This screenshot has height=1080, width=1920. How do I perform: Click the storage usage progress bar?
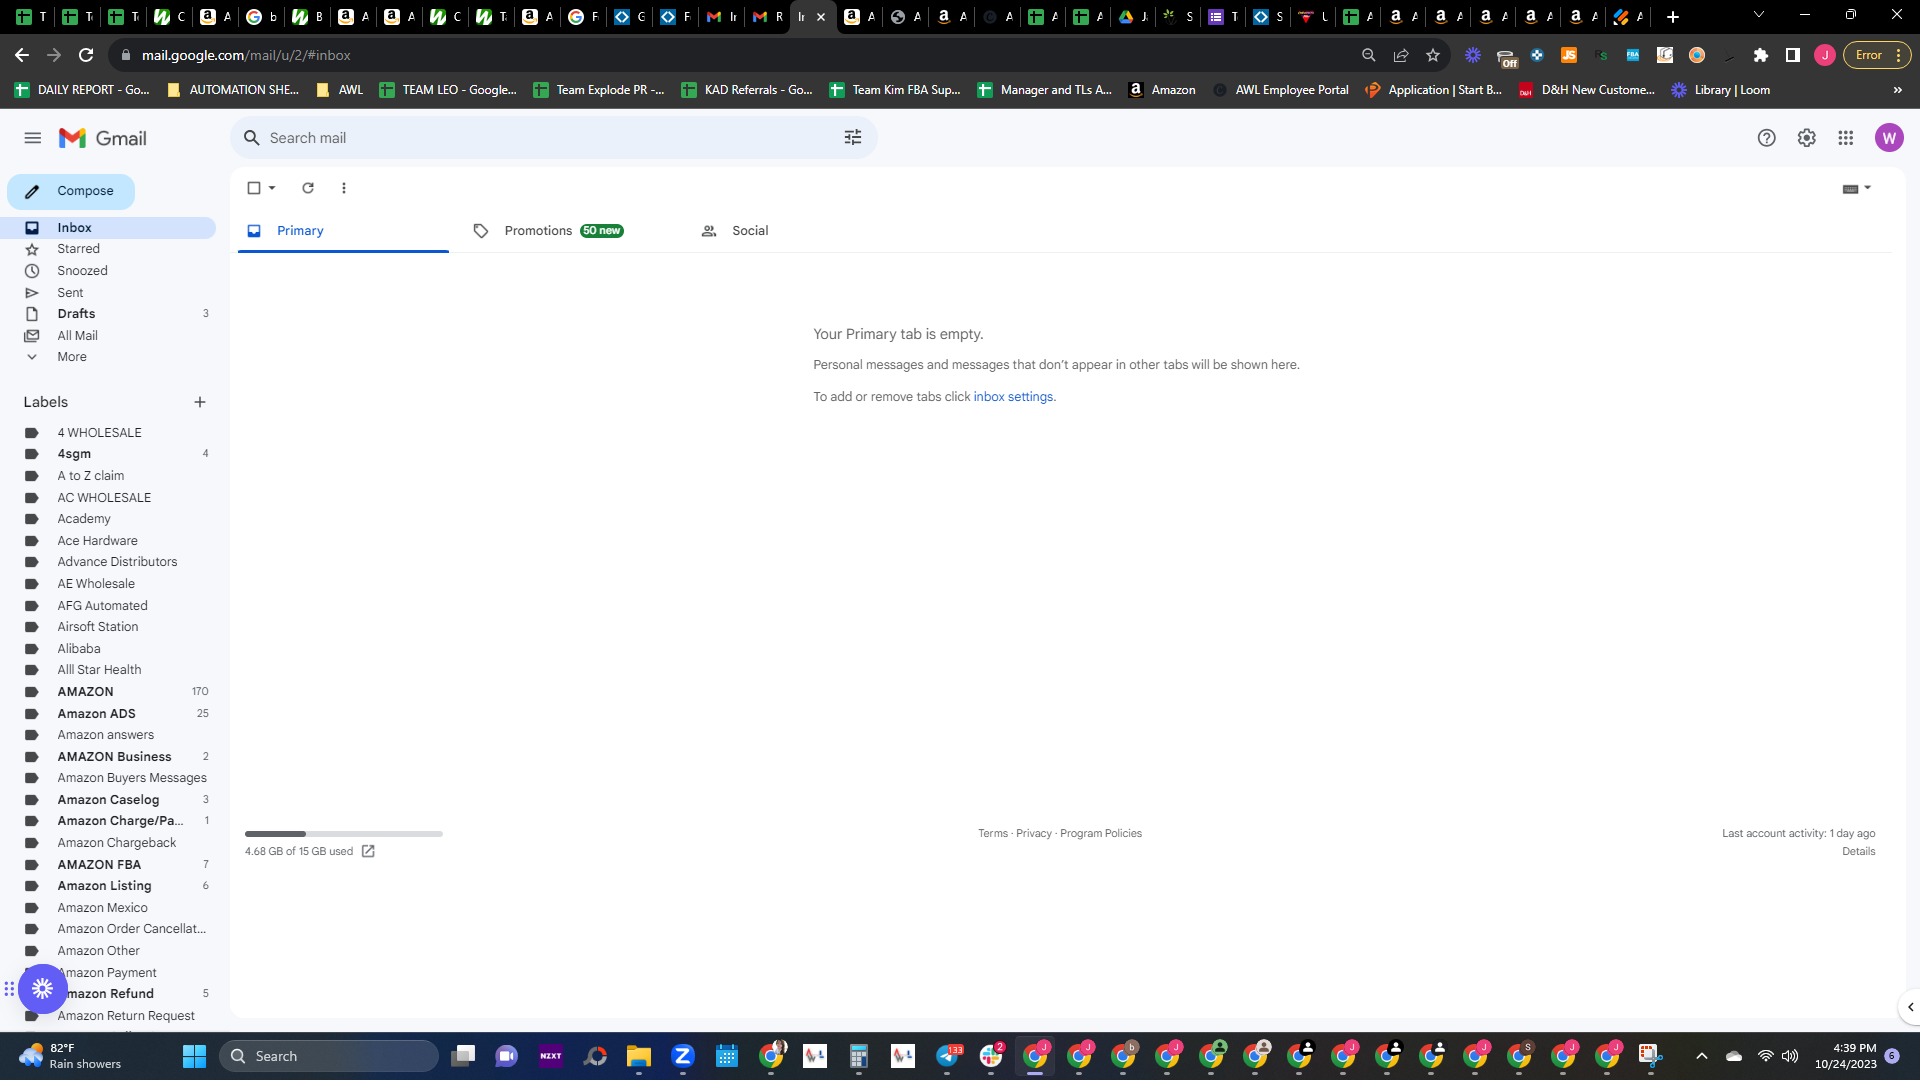coord(344,833)
